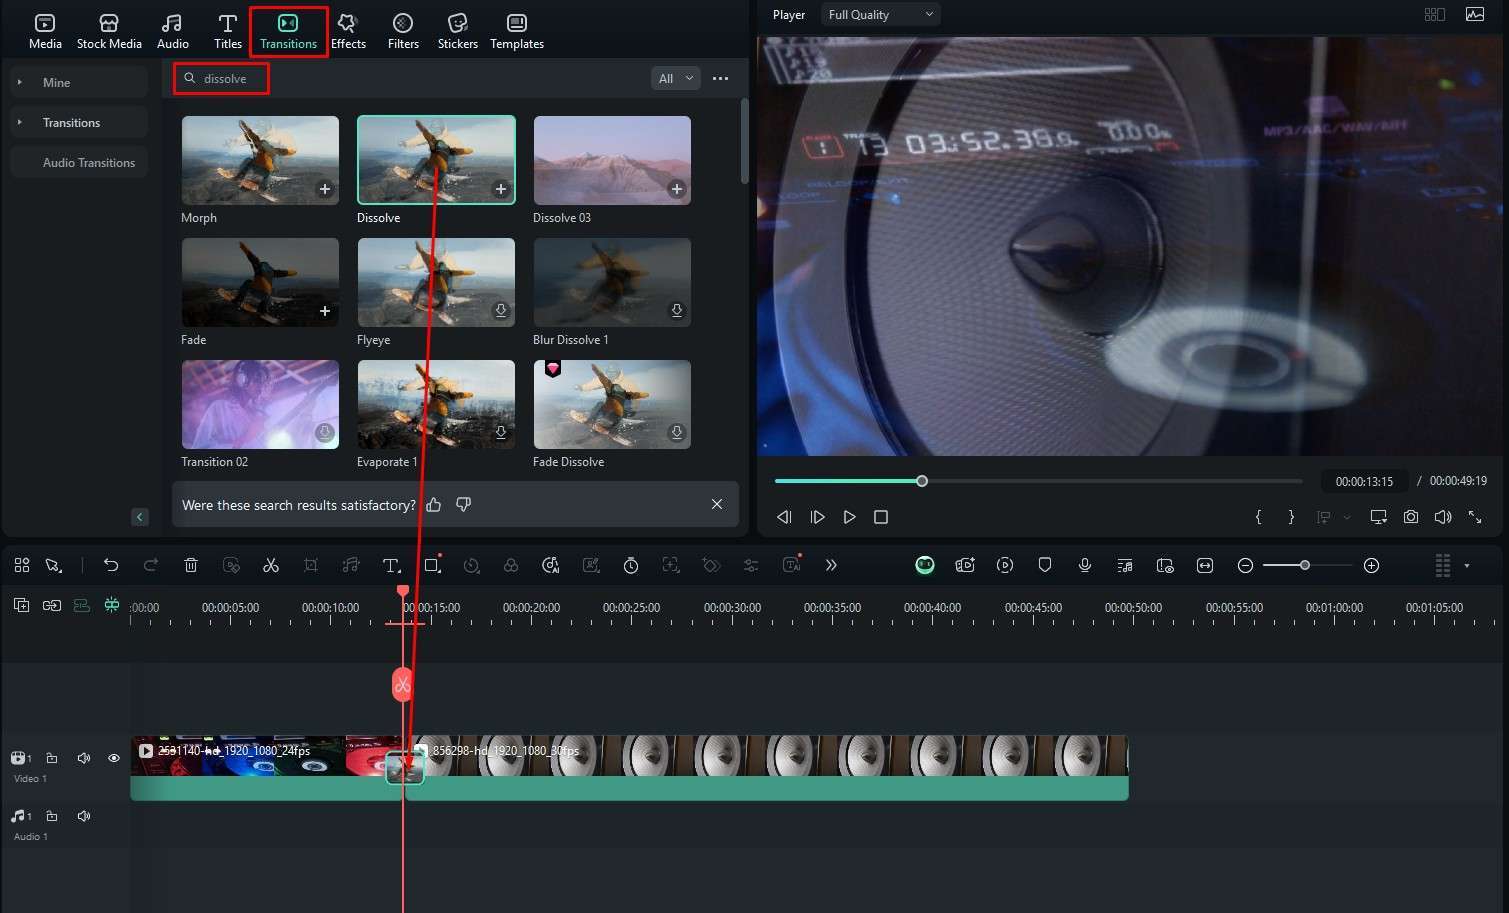Select the Transition 02 thumbnail
1509x913 pixels.
(x=260, y=404)
